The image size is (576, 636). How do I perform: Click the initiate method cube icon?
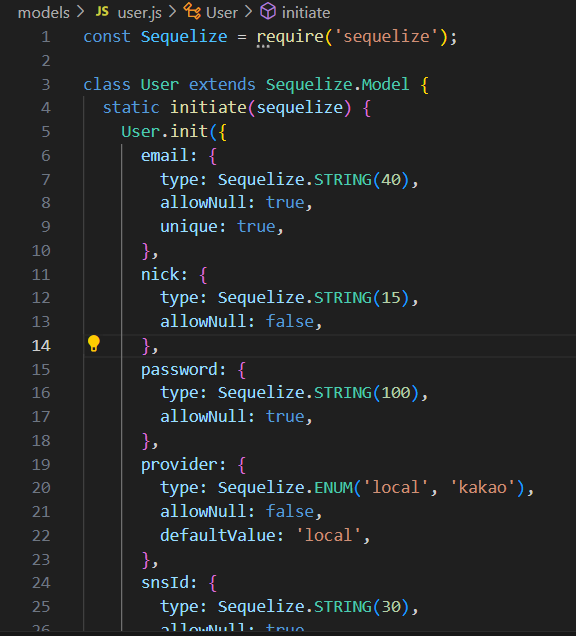(x=268, y=11)
